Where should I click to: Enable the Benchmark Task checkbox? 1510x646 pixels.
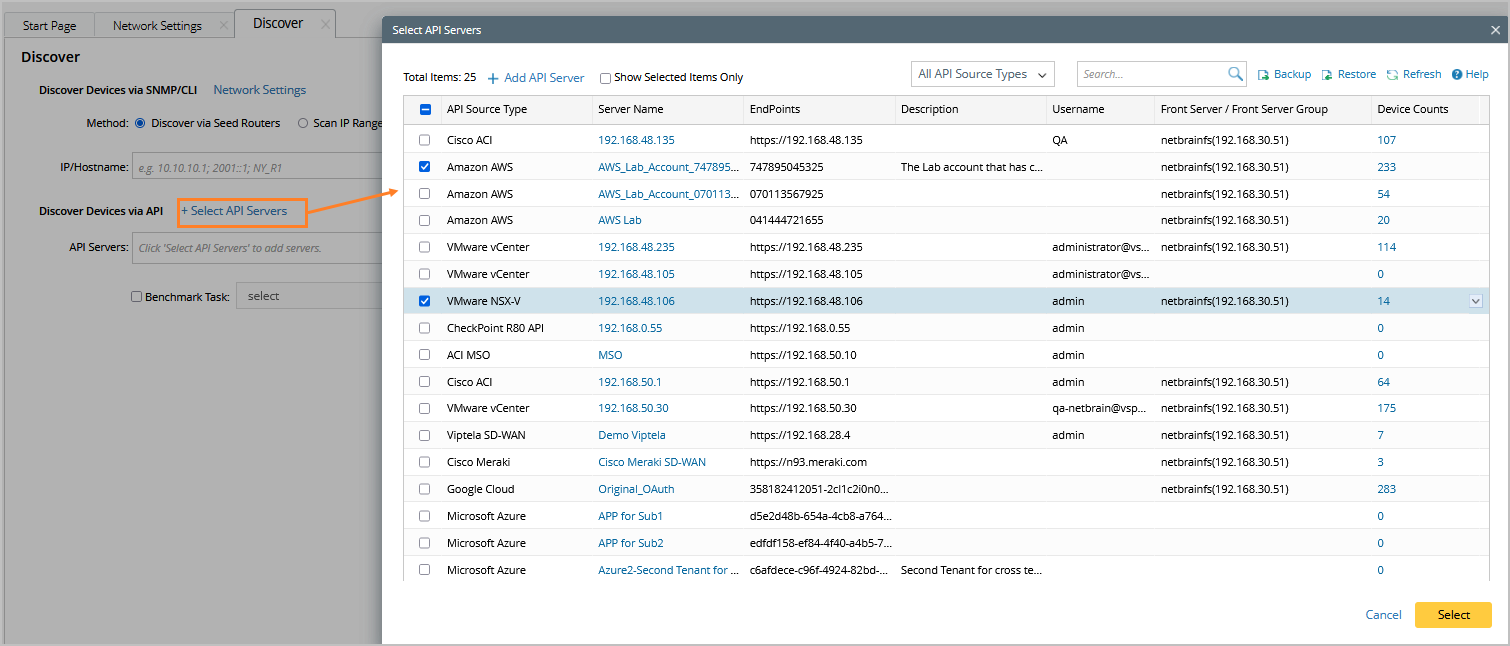tap(136, 297)
